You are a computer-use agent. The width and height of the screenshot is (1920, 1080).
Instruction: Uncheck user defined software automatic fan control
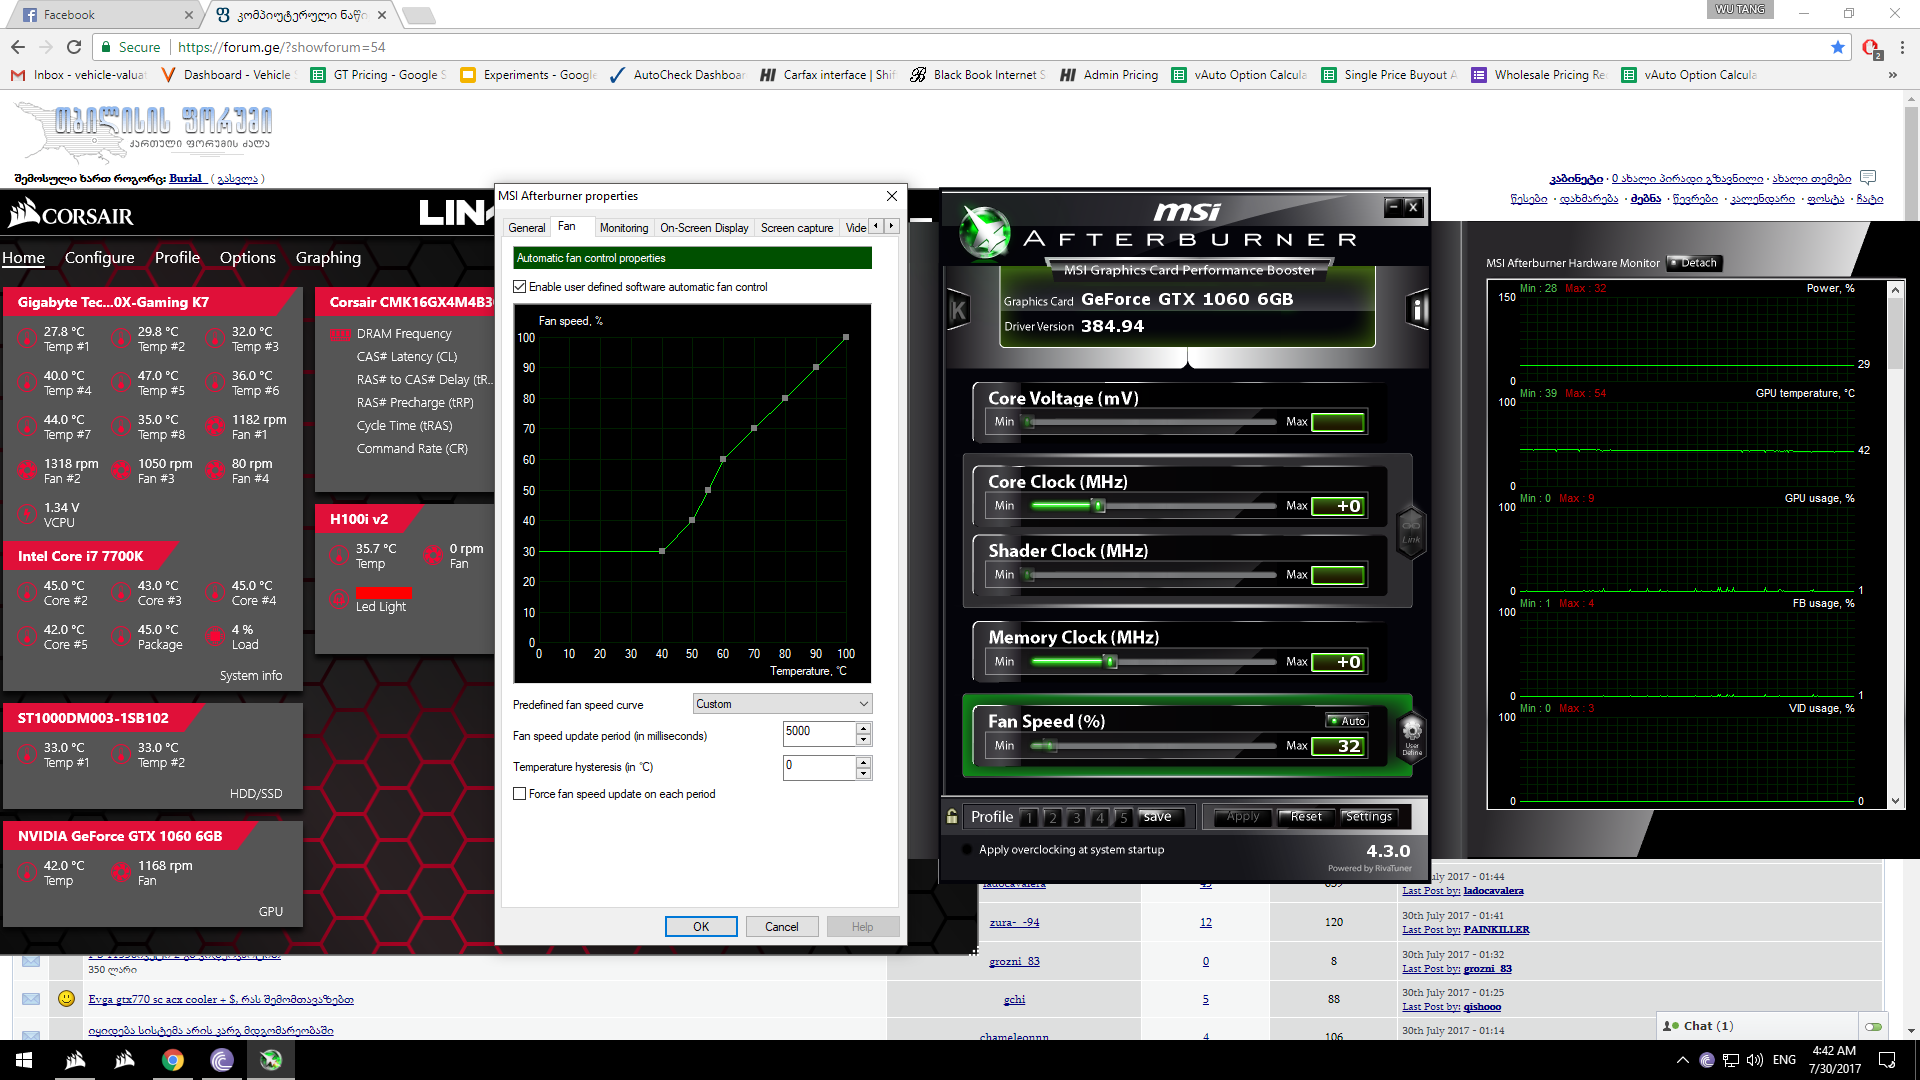[x=520, y=287]
